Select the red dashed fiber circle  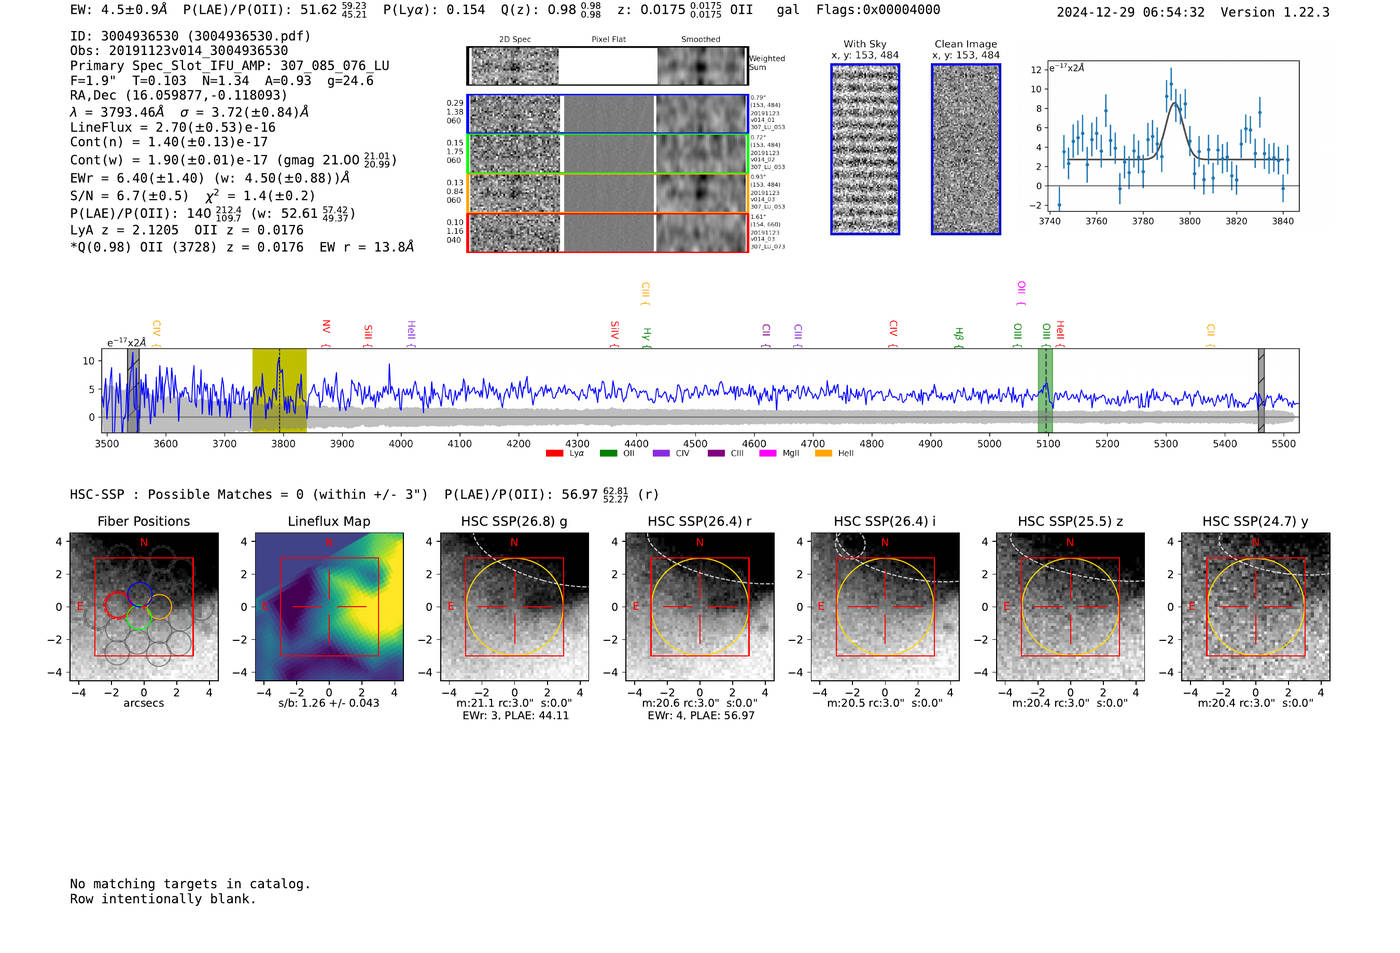click(x=117, y=605)
